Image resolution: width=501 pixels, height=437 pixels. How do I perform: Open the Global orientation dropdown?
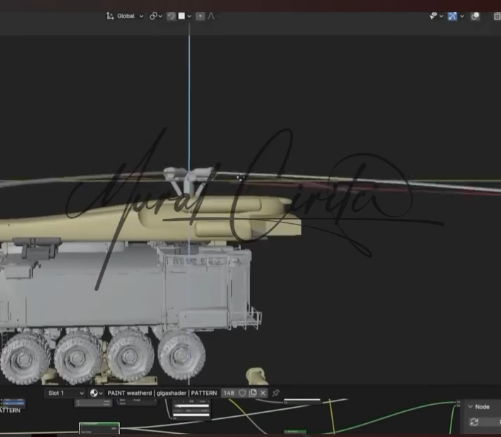click(x=130, y=16)
